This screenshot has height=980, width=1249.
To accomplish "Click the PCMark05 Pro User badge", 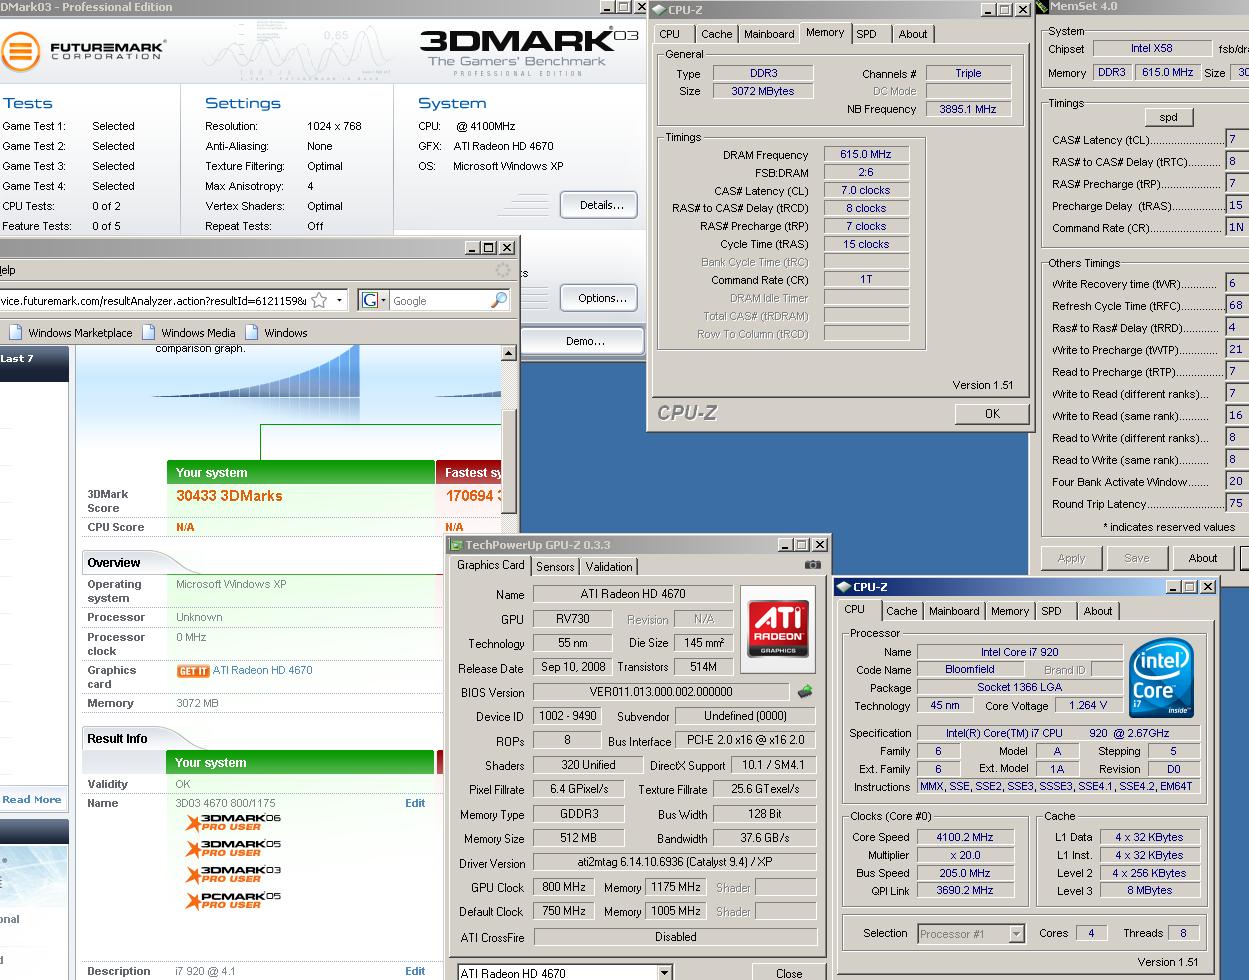I will [x=233, y=901].
